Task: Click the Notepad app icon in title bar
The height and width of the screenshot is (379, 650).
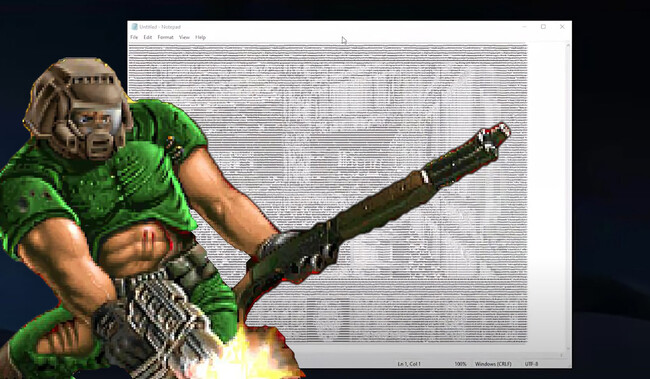Action: 134,27
